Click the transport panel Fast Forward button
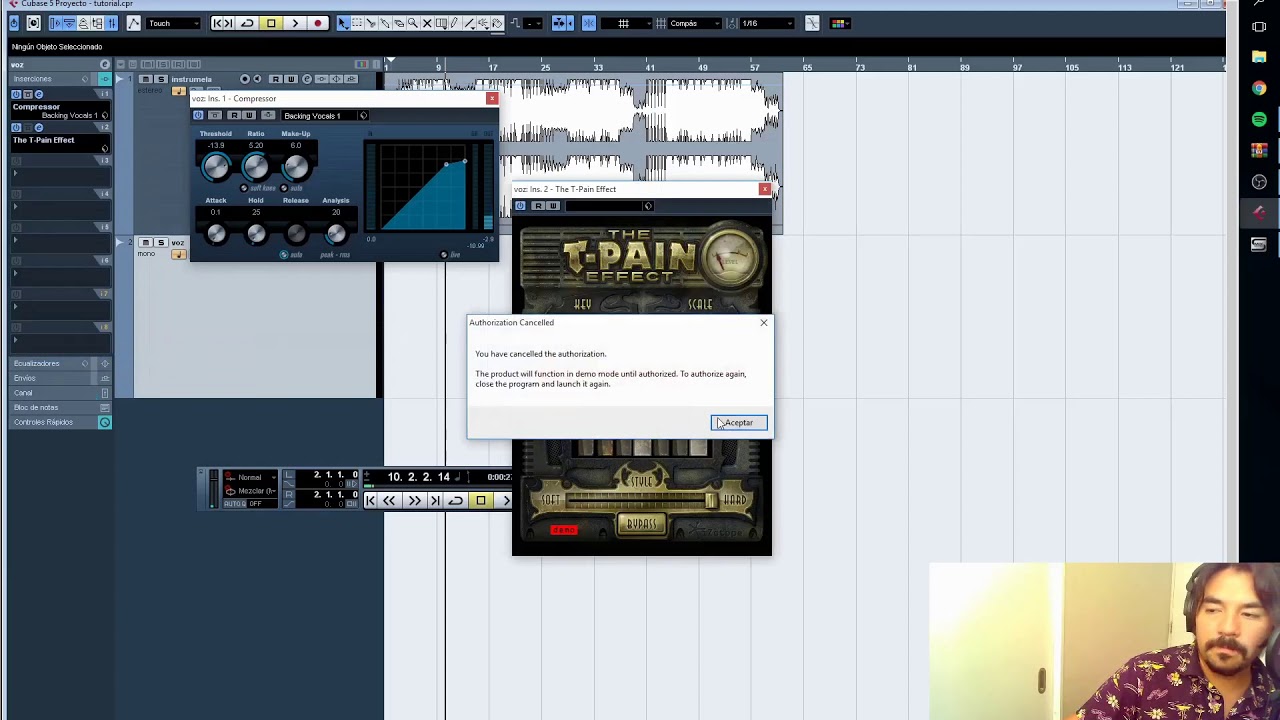 coord(413,500)
